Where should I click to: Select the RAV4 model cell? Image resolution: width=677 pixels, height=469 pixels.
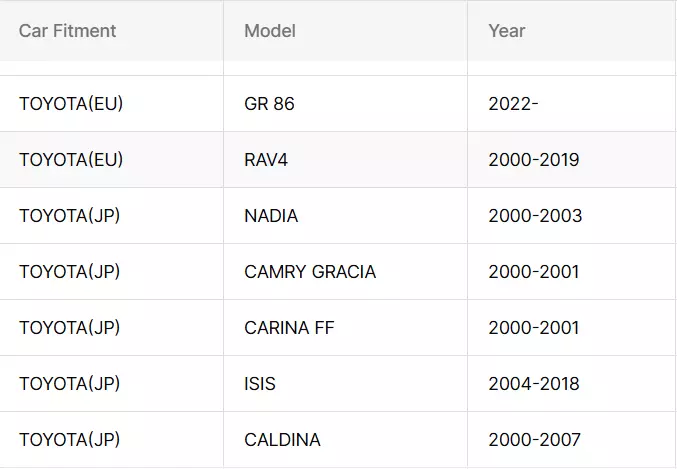tap(345, 160)
